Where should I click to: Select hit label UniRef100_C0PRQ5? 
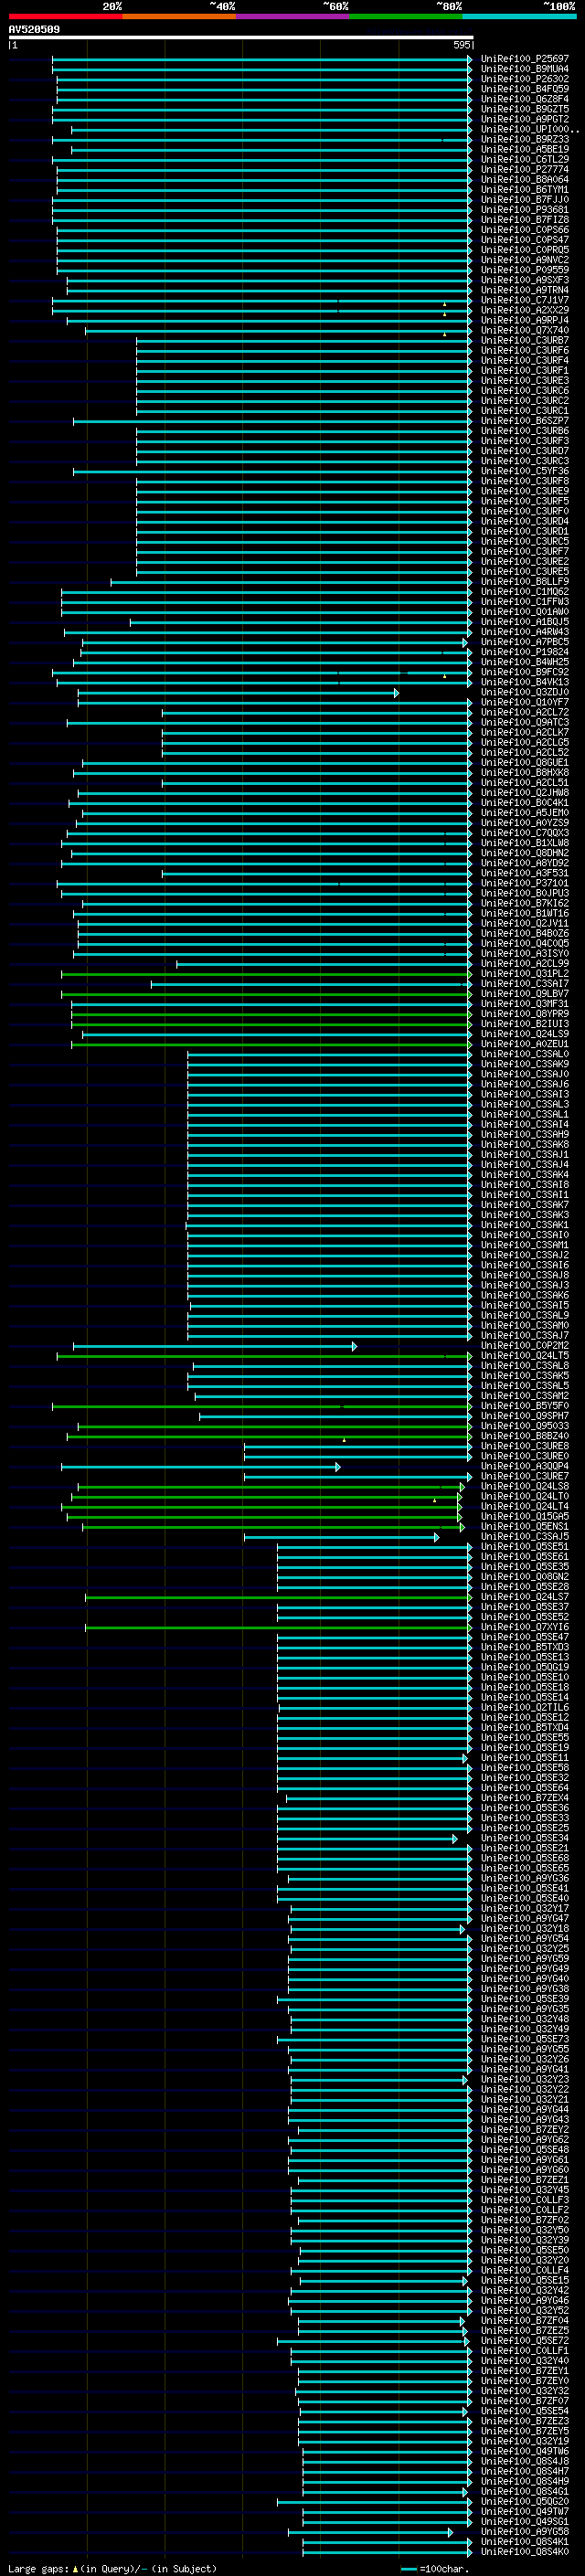pos(524,250)
